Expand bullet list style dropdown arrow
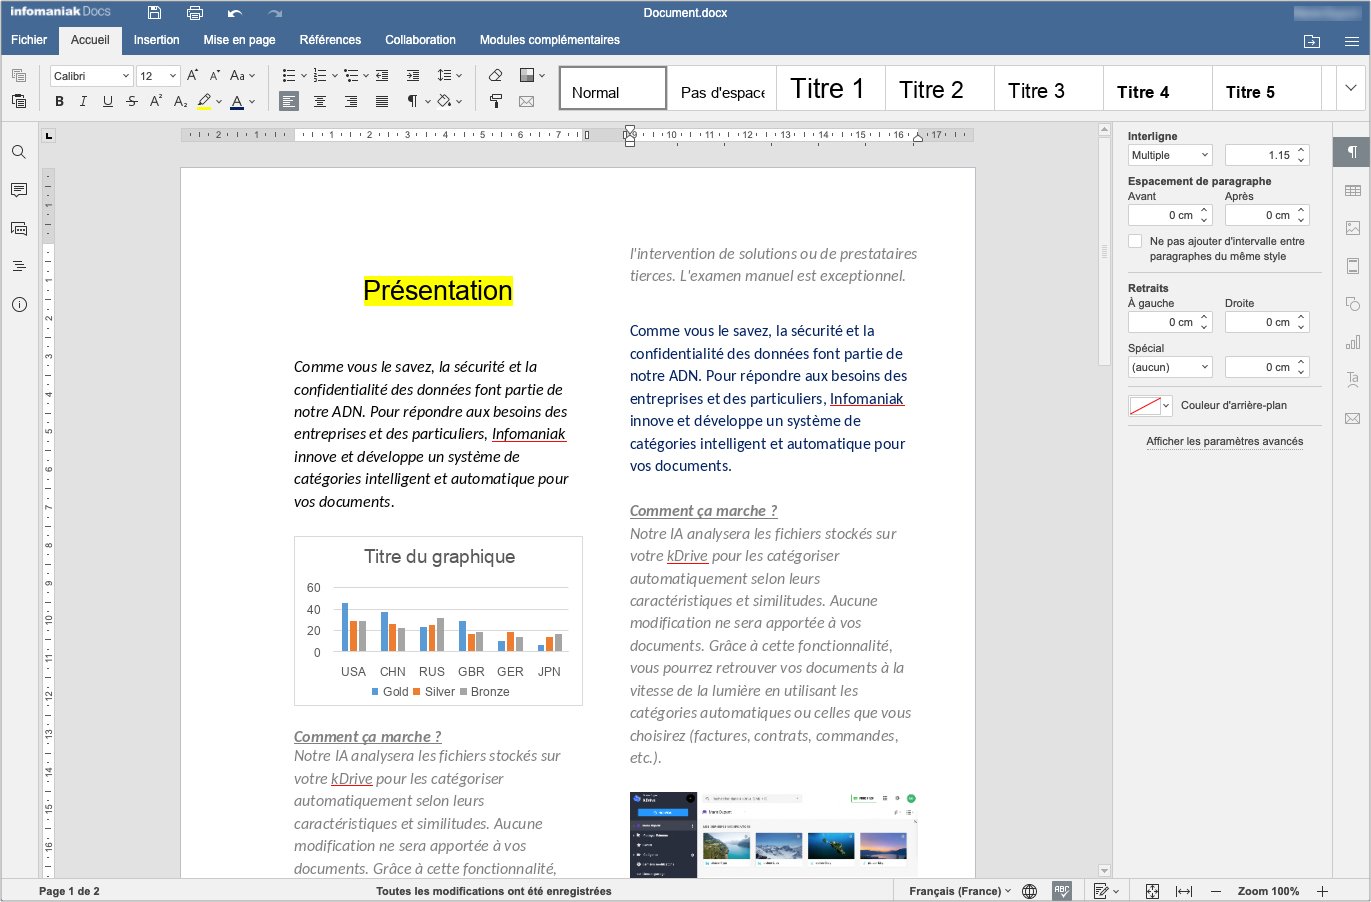Image resolution: width=1371 pixels, height=902 pixels. 304,76
